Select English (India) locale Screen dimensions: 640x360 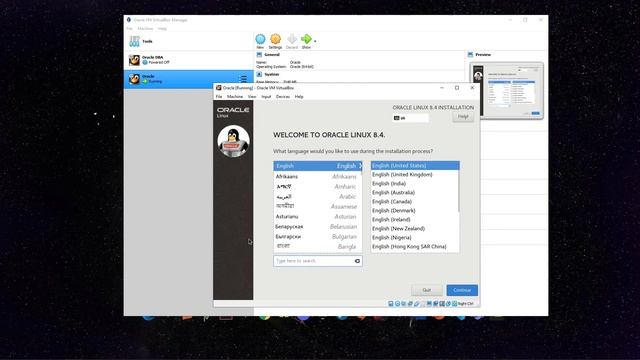tap(414, 183)
